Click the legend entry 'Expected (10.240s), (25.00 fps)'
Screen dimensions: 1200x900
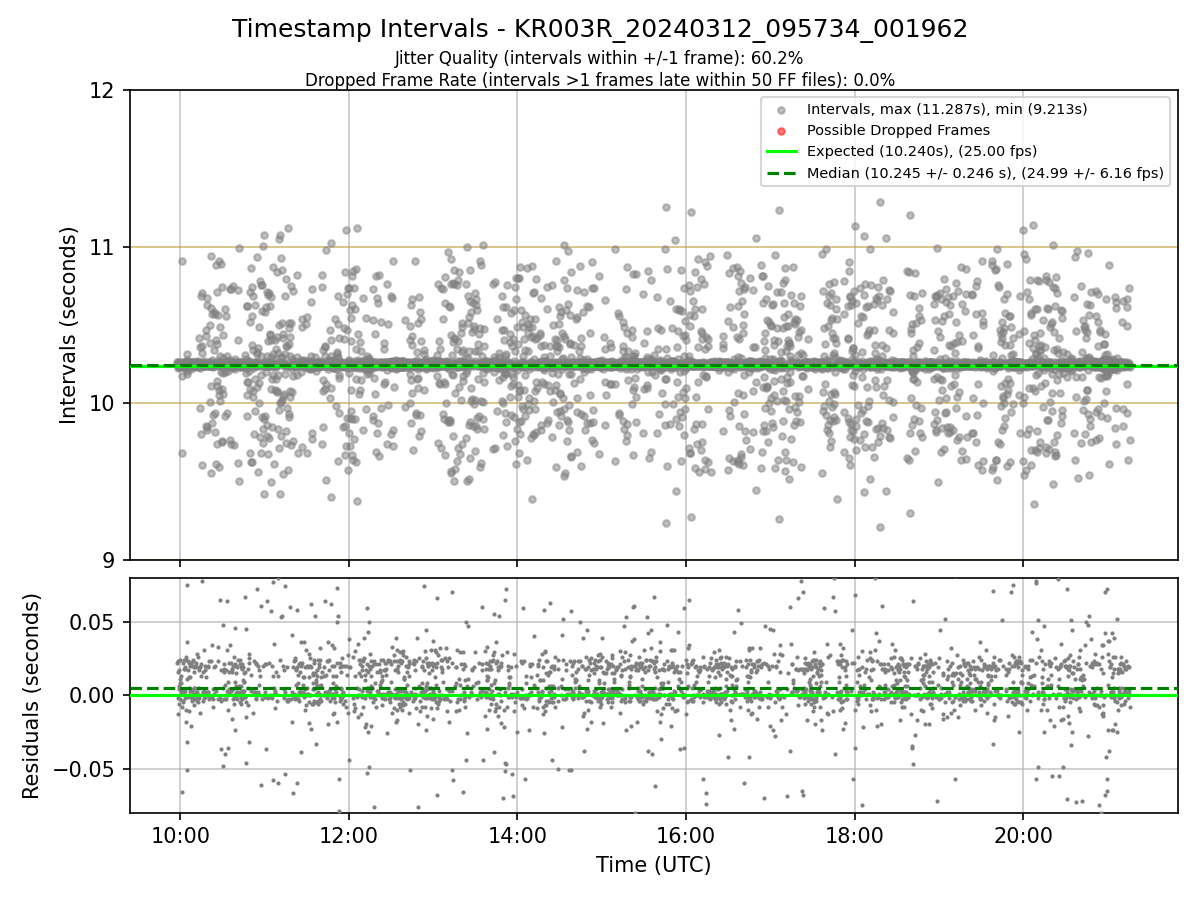pyautogui.click(x=921, y=152)
